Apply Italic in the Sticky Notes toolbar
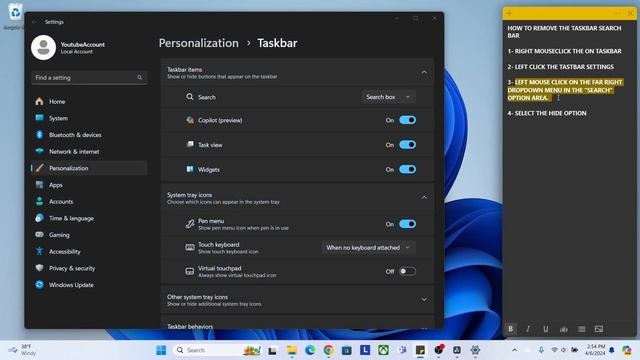The image size is (640, 360). pos(528,329)
